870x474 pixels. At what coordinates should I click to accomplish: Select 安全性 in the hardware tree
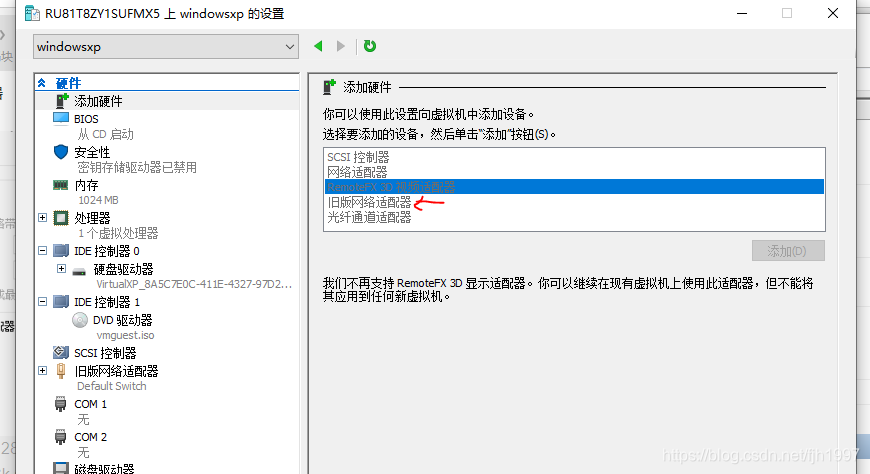92,152
